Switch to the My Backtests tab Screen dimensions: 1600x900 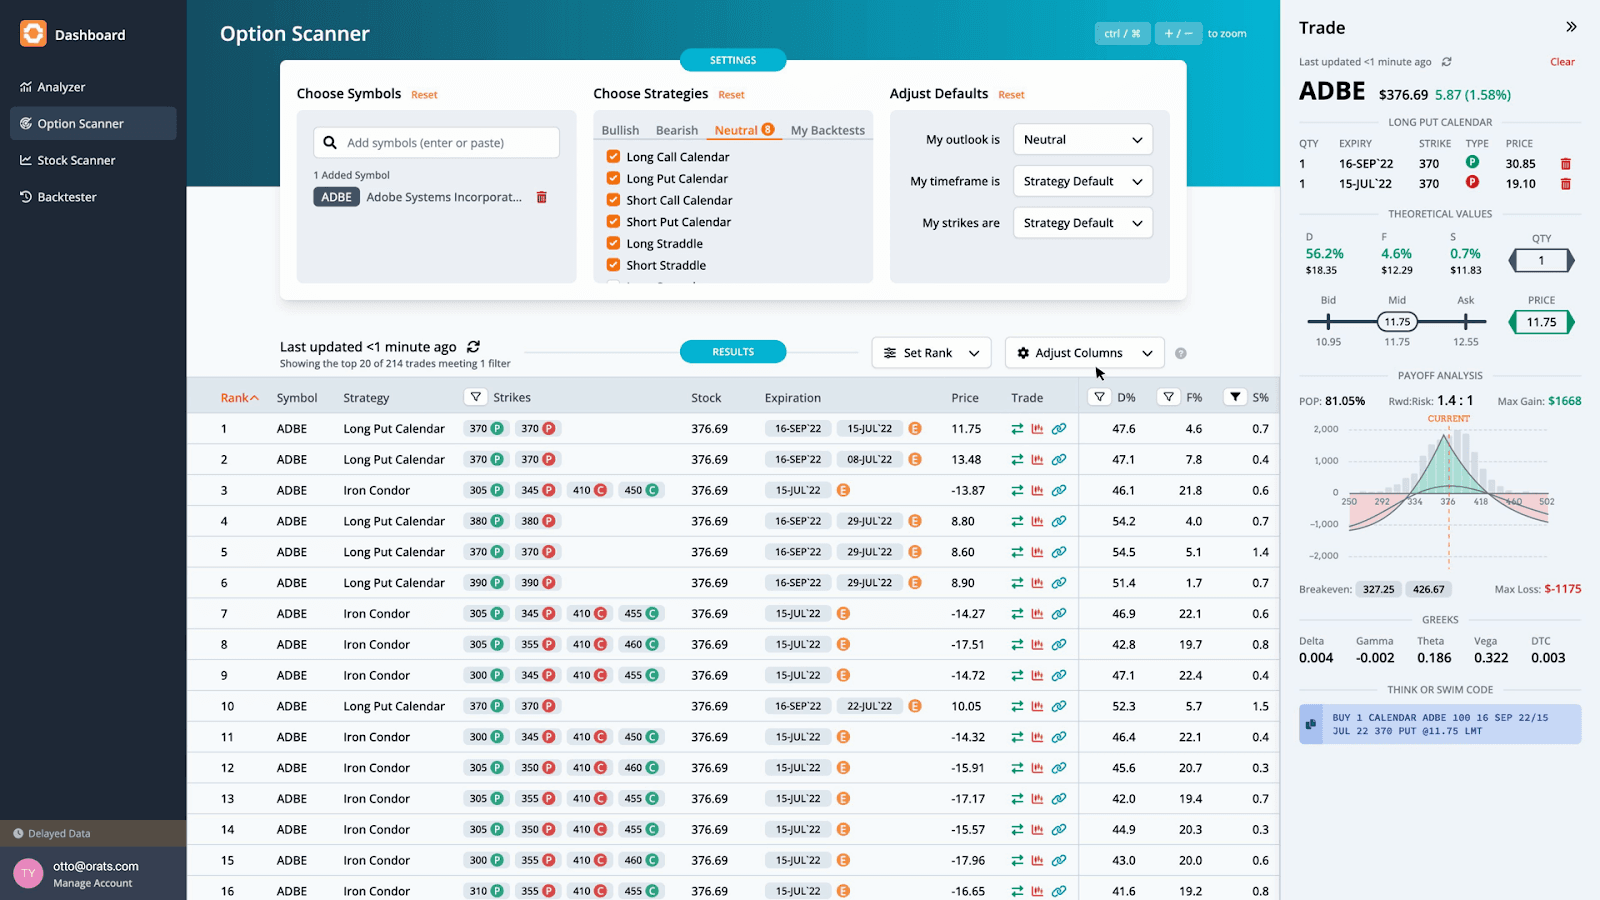[x=828, y=130]
